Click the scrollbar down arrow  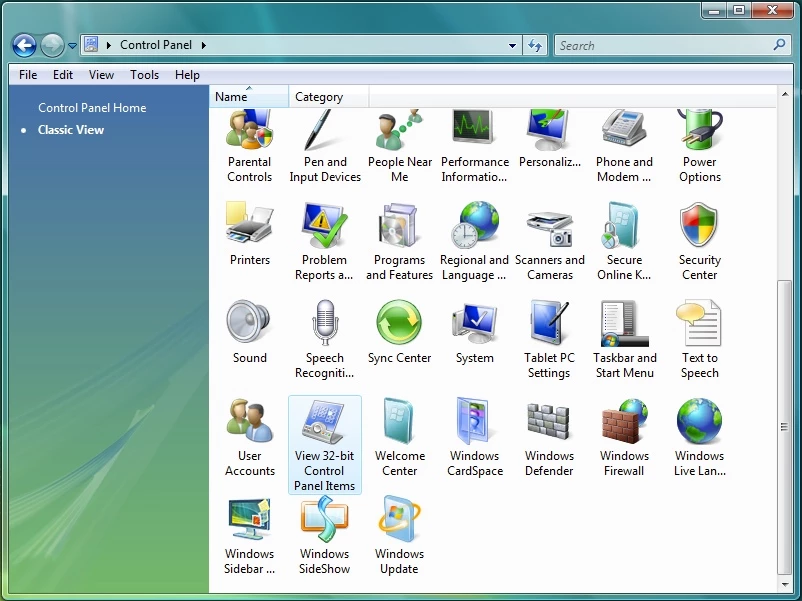pyautogui.click(x=785, y=585)
